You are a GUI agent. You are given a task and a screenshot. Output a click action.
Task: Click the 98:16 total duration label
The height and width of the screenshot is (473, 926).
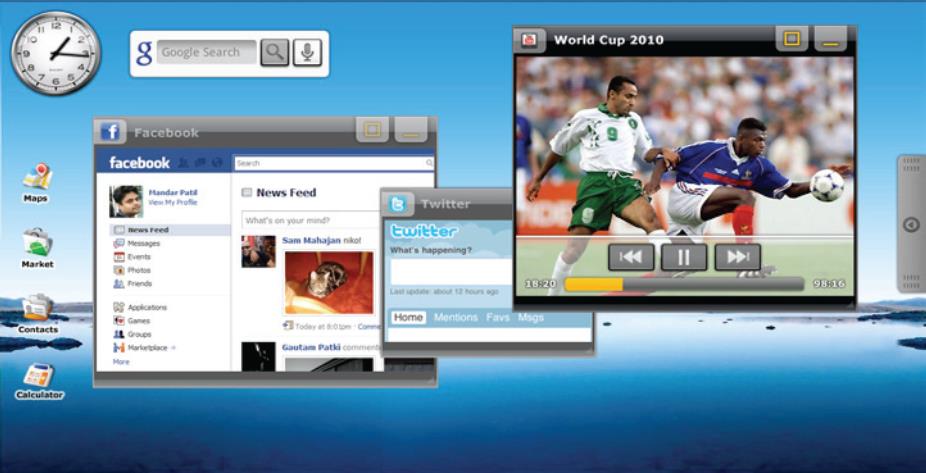click(829, 284)
